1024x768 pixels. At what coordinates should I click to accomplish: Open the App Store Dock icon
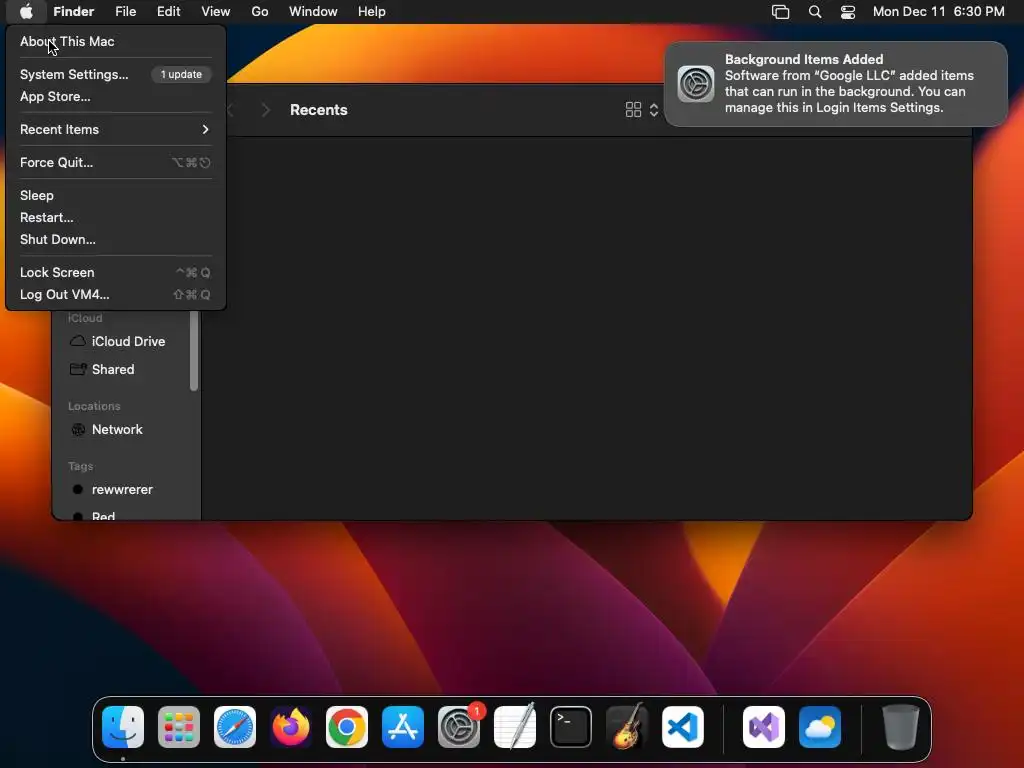pyautogui.click(x=403, y=727)
